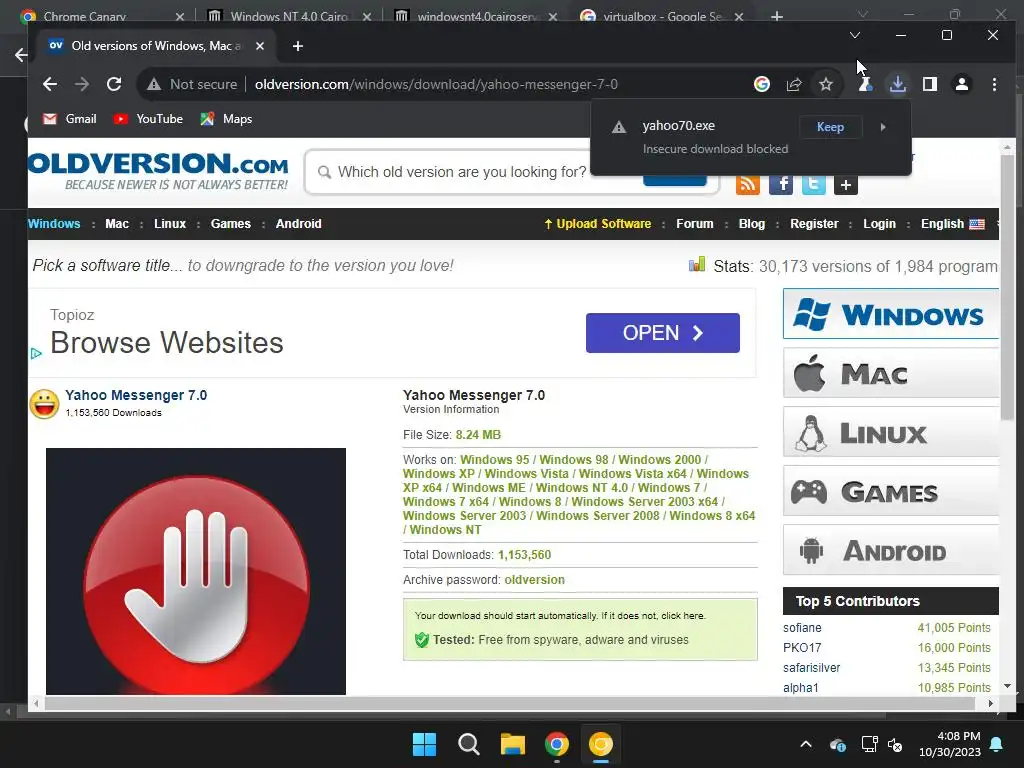Open File Explorer from taskbar
Image resolution: width=1024 pixels, height=768 pixels.
pos(513,744)
